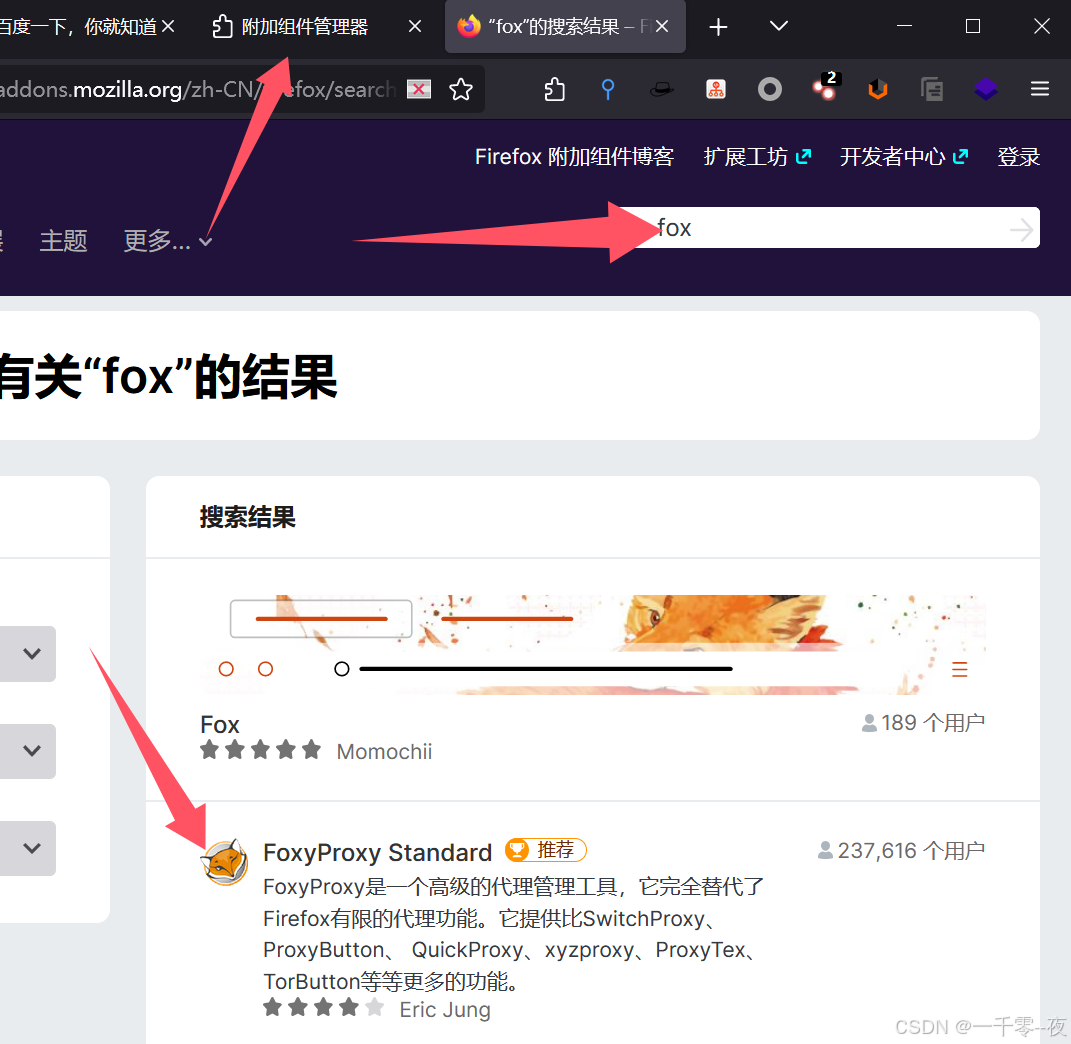Click the FoxyProxy fox icon
This screenshot has width=1071, height=1044.
pyautogui.click(x=224, y=862)
